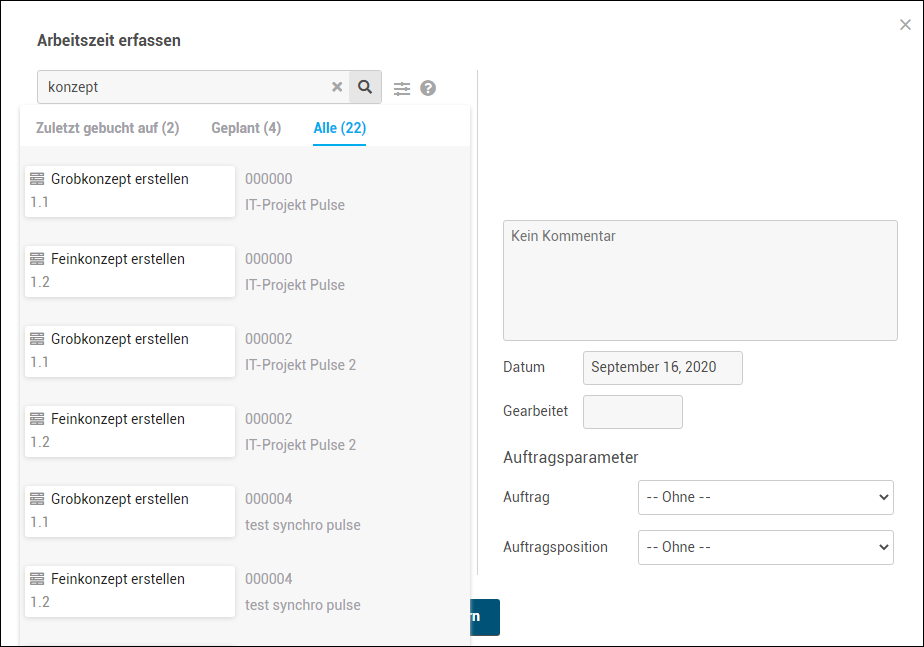Select Grobkonzept erstellen under IT-Projekt Pulse 2
This screenshot has height=647, width=924.
click(130, 351)
